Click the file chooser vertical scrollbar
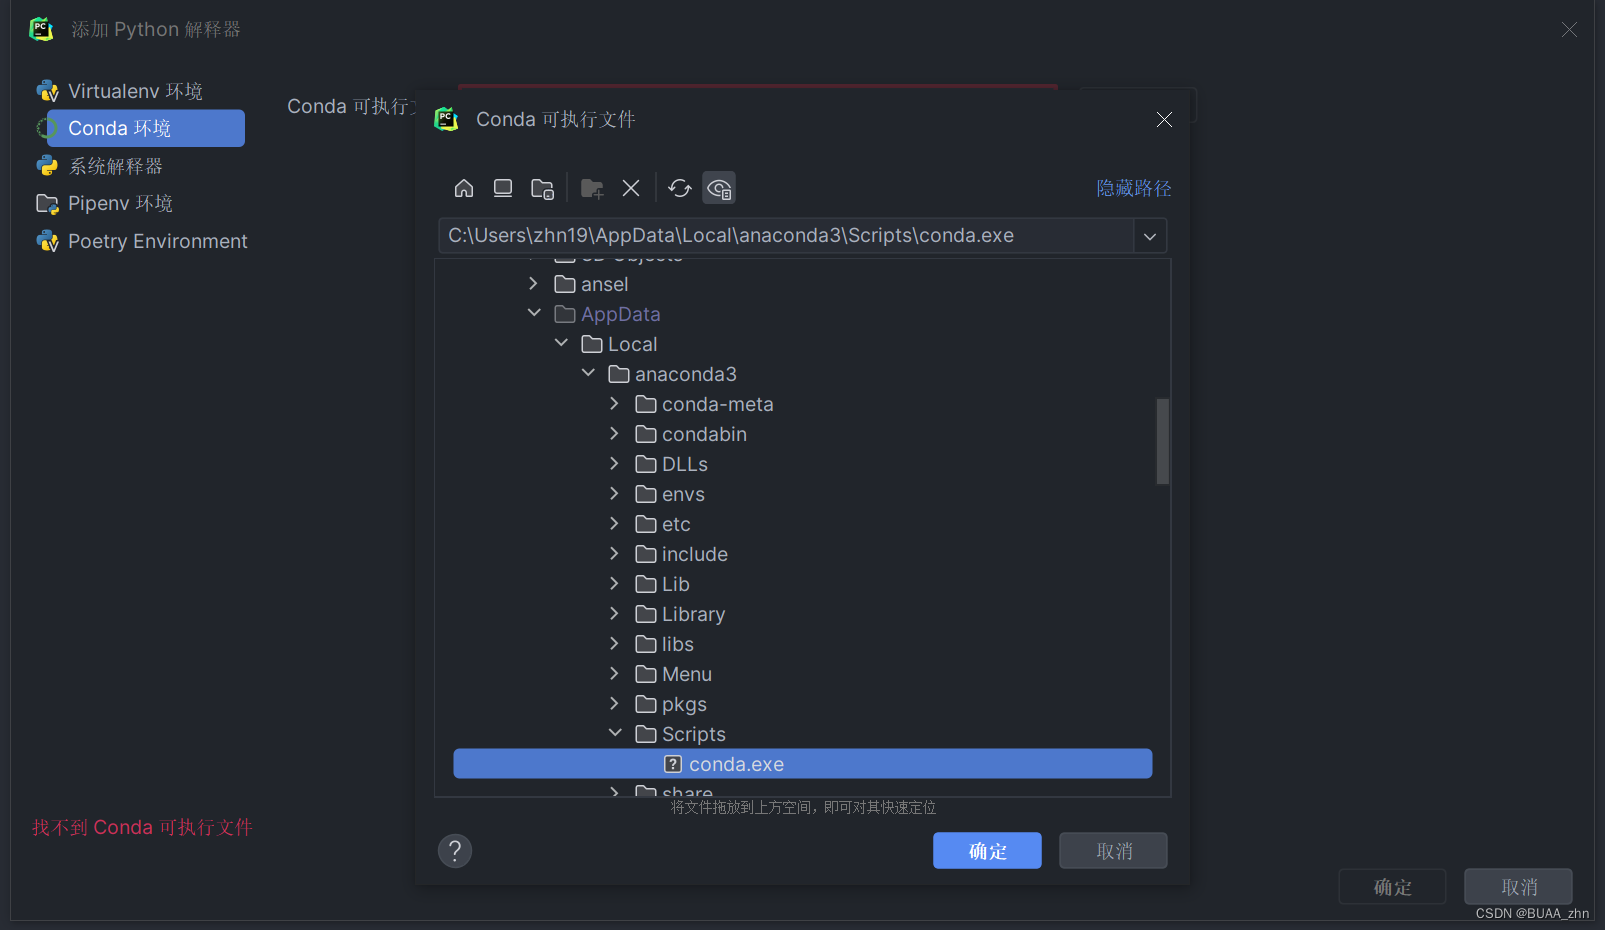This screenshot has height=930, width=1605. (x=1162, y=441)
